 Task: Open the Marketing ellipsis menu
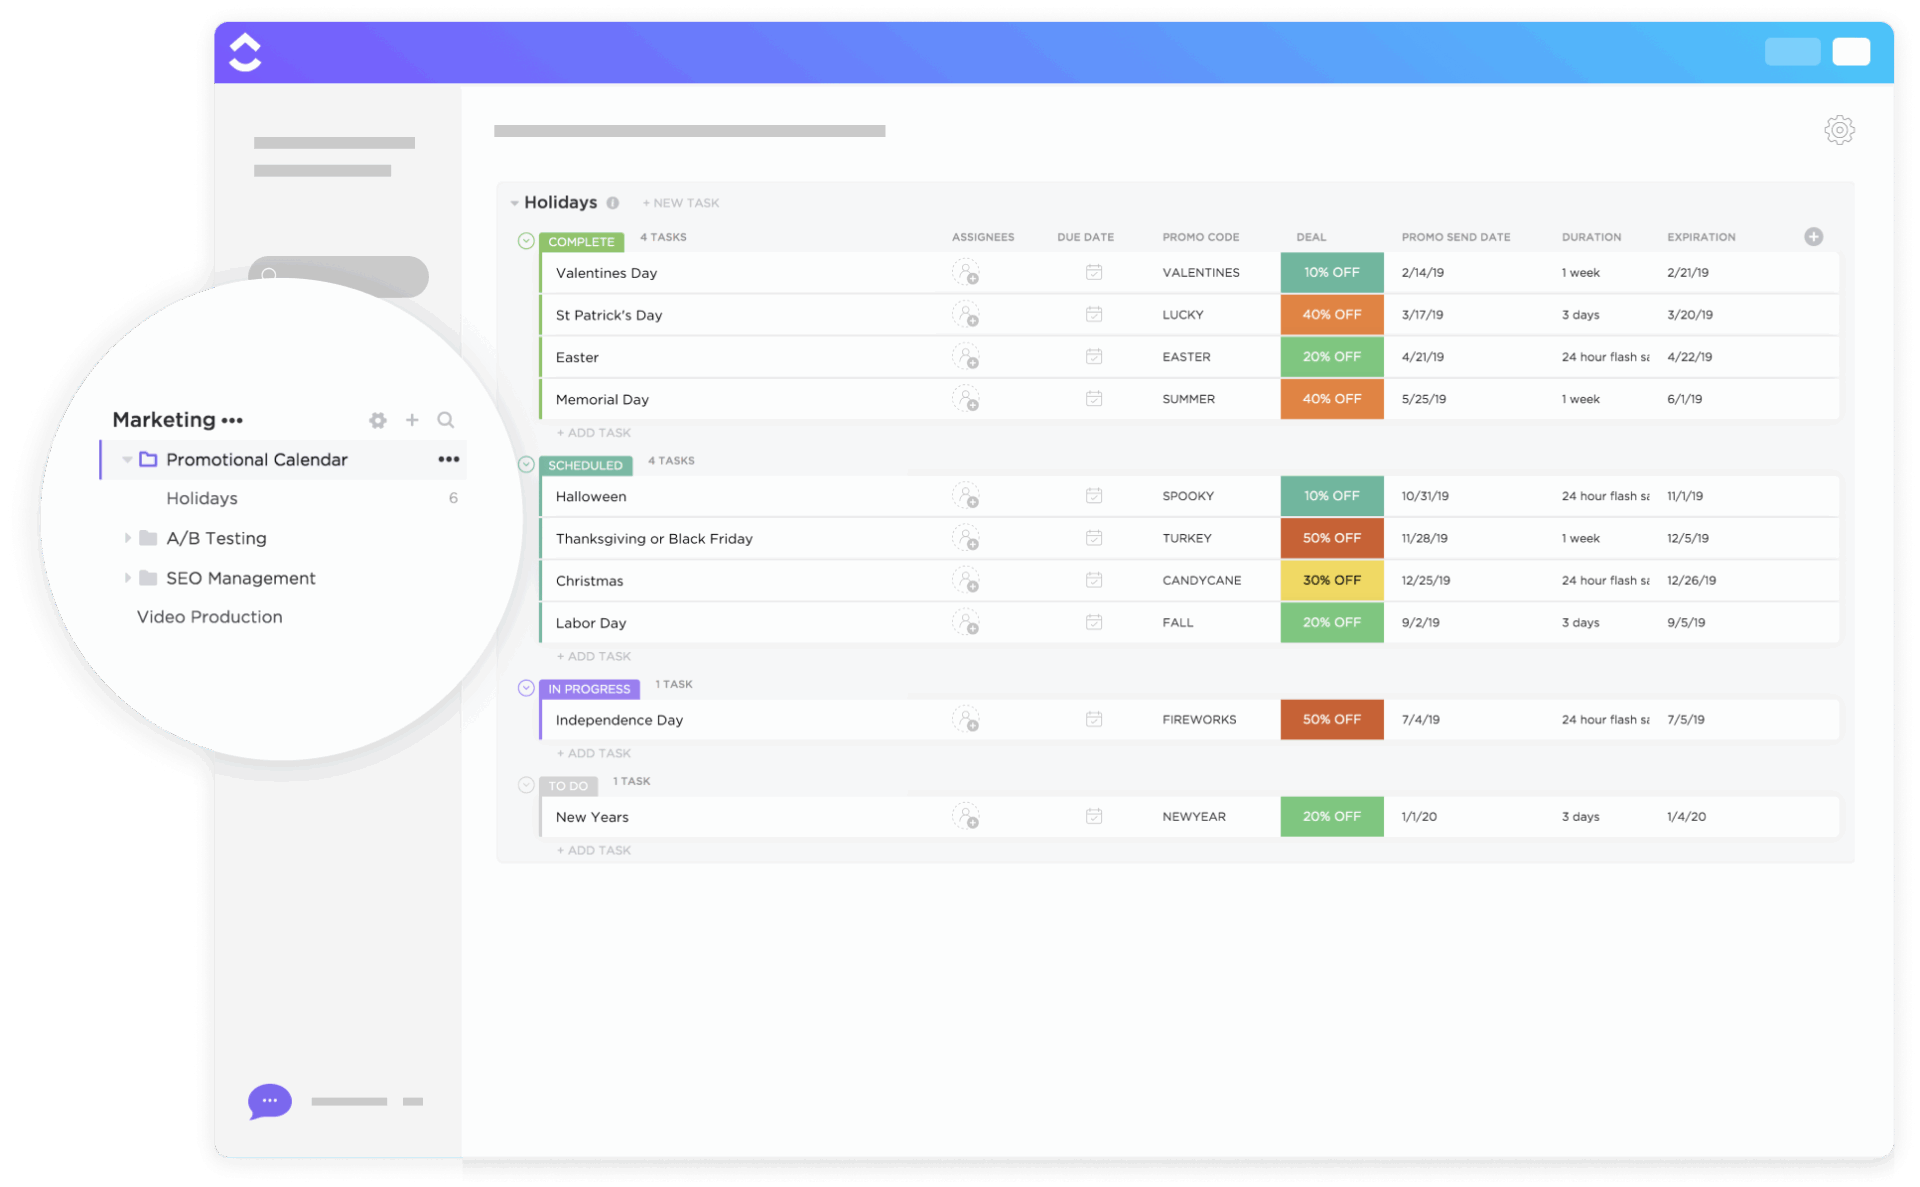(233, 420)
